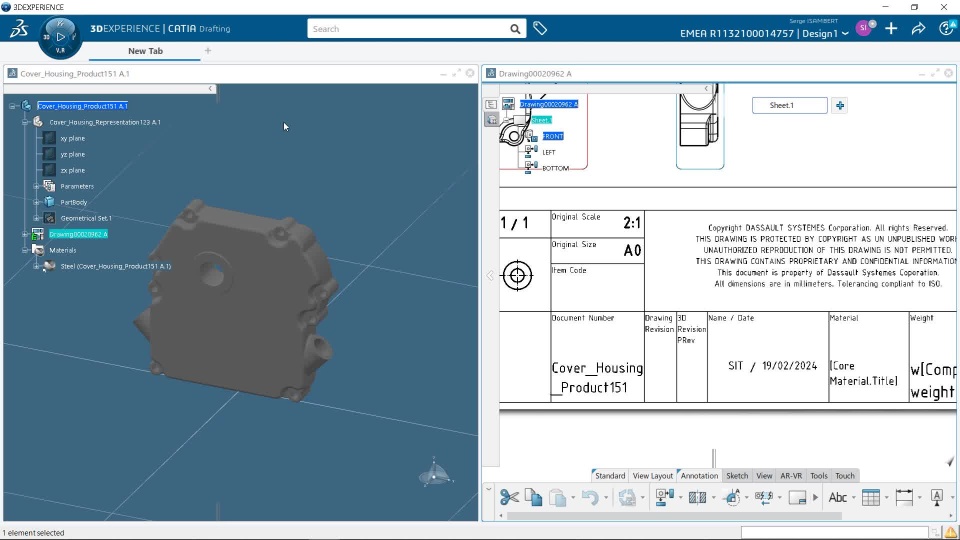The width and height of the screenshot is (960, 540).
Task: Collapse left tree panel with chevron
Action: coord(210,89)
